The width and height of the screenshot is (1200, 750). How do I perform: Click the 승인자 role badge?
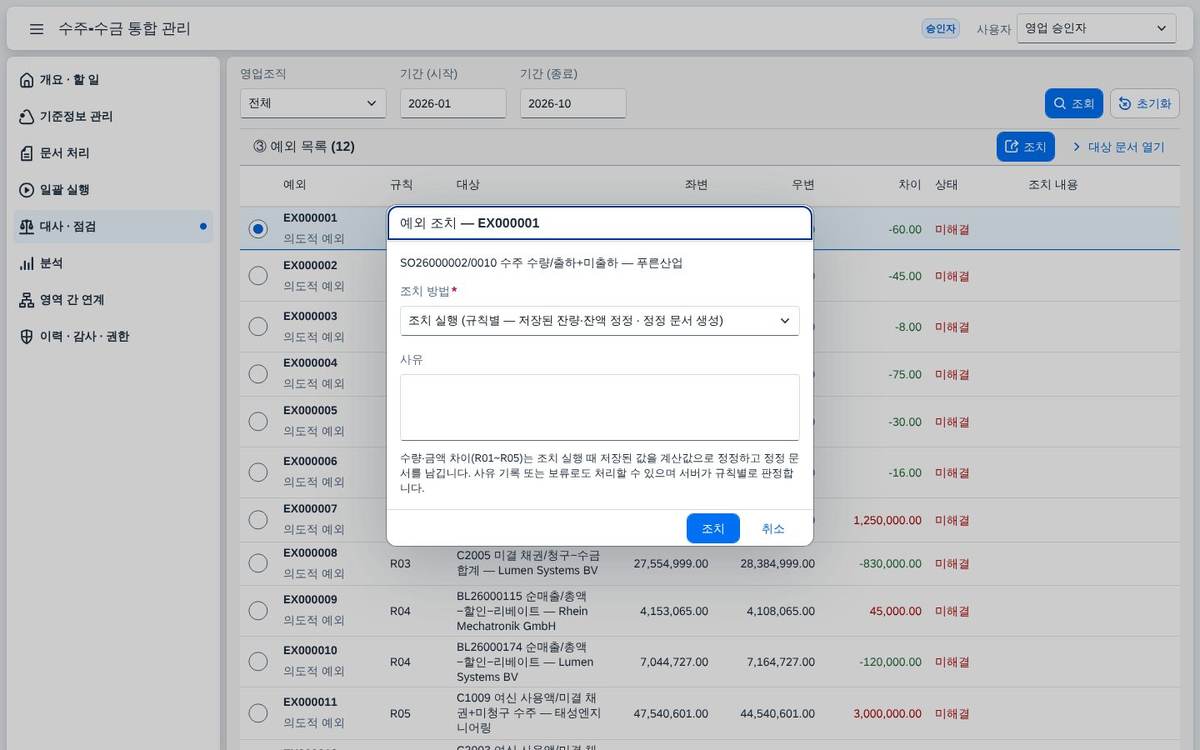coord(940,29)
